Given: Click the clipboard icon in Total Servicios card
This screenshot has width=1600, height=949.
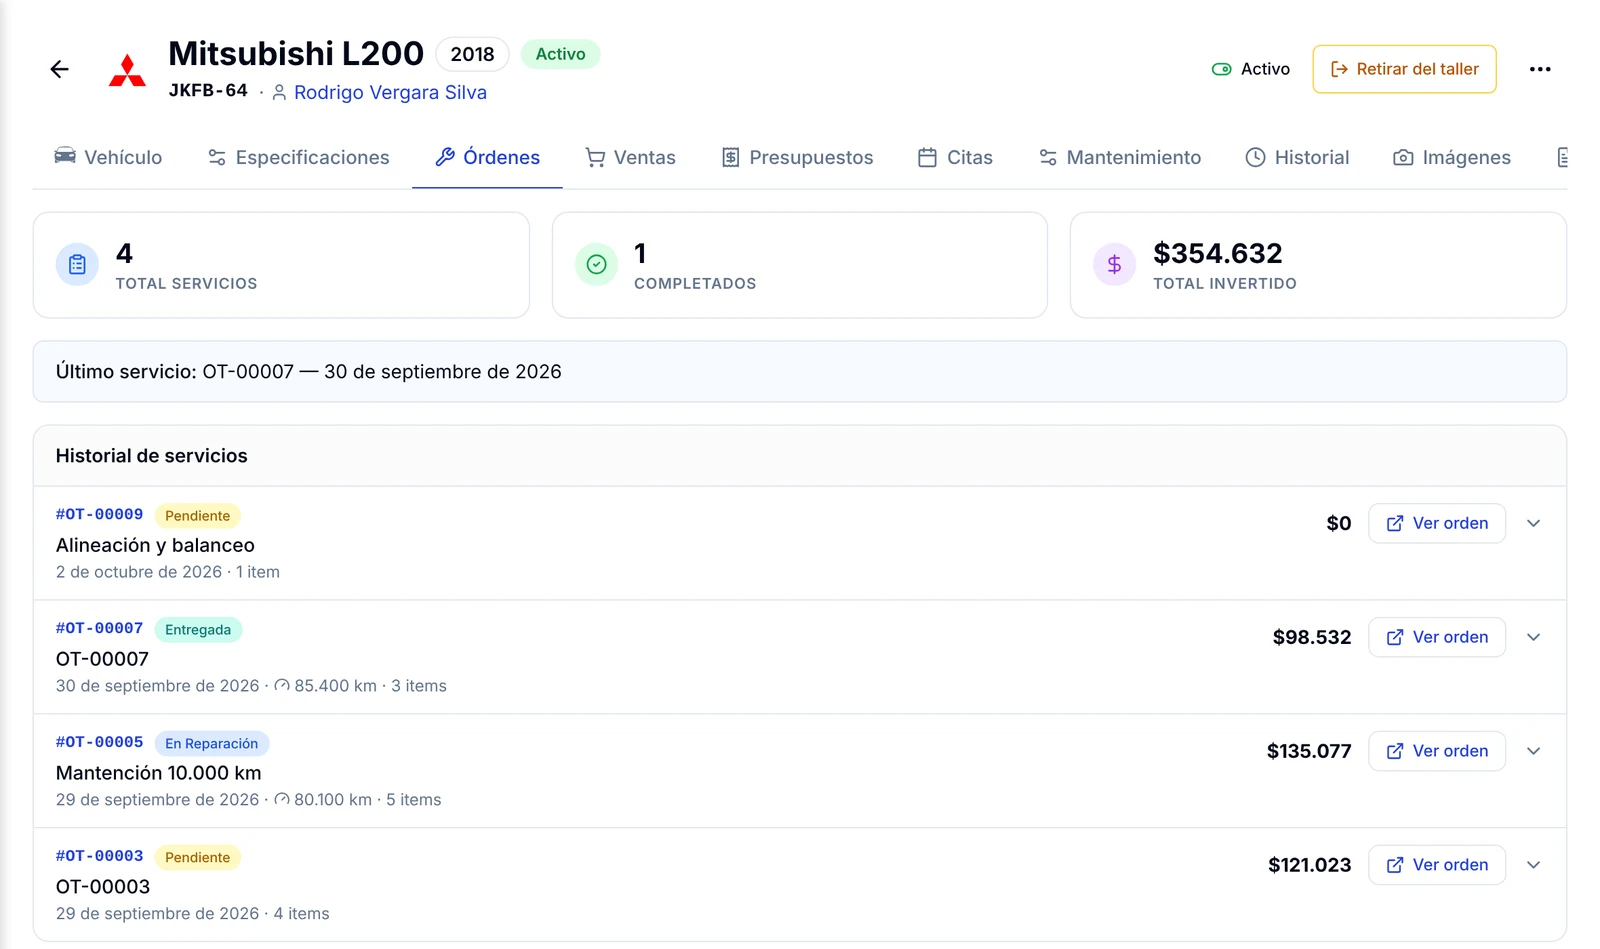Looking at the screenshot, I should point(77,265).
